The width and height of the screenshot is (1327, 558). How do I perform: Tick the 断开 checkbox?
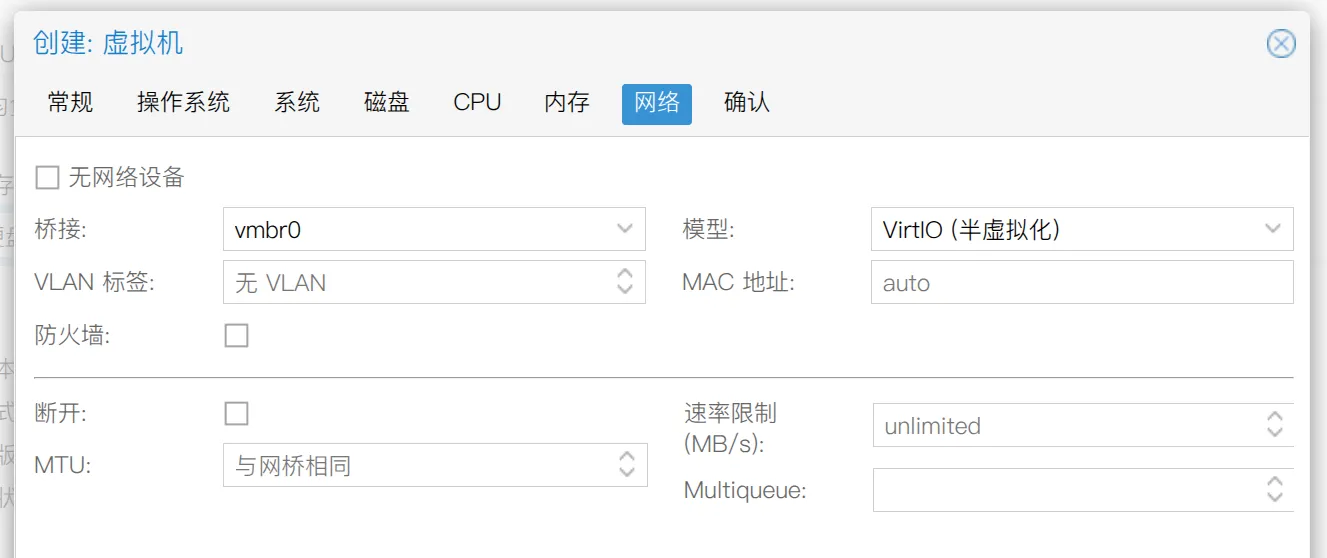[236, 413]
